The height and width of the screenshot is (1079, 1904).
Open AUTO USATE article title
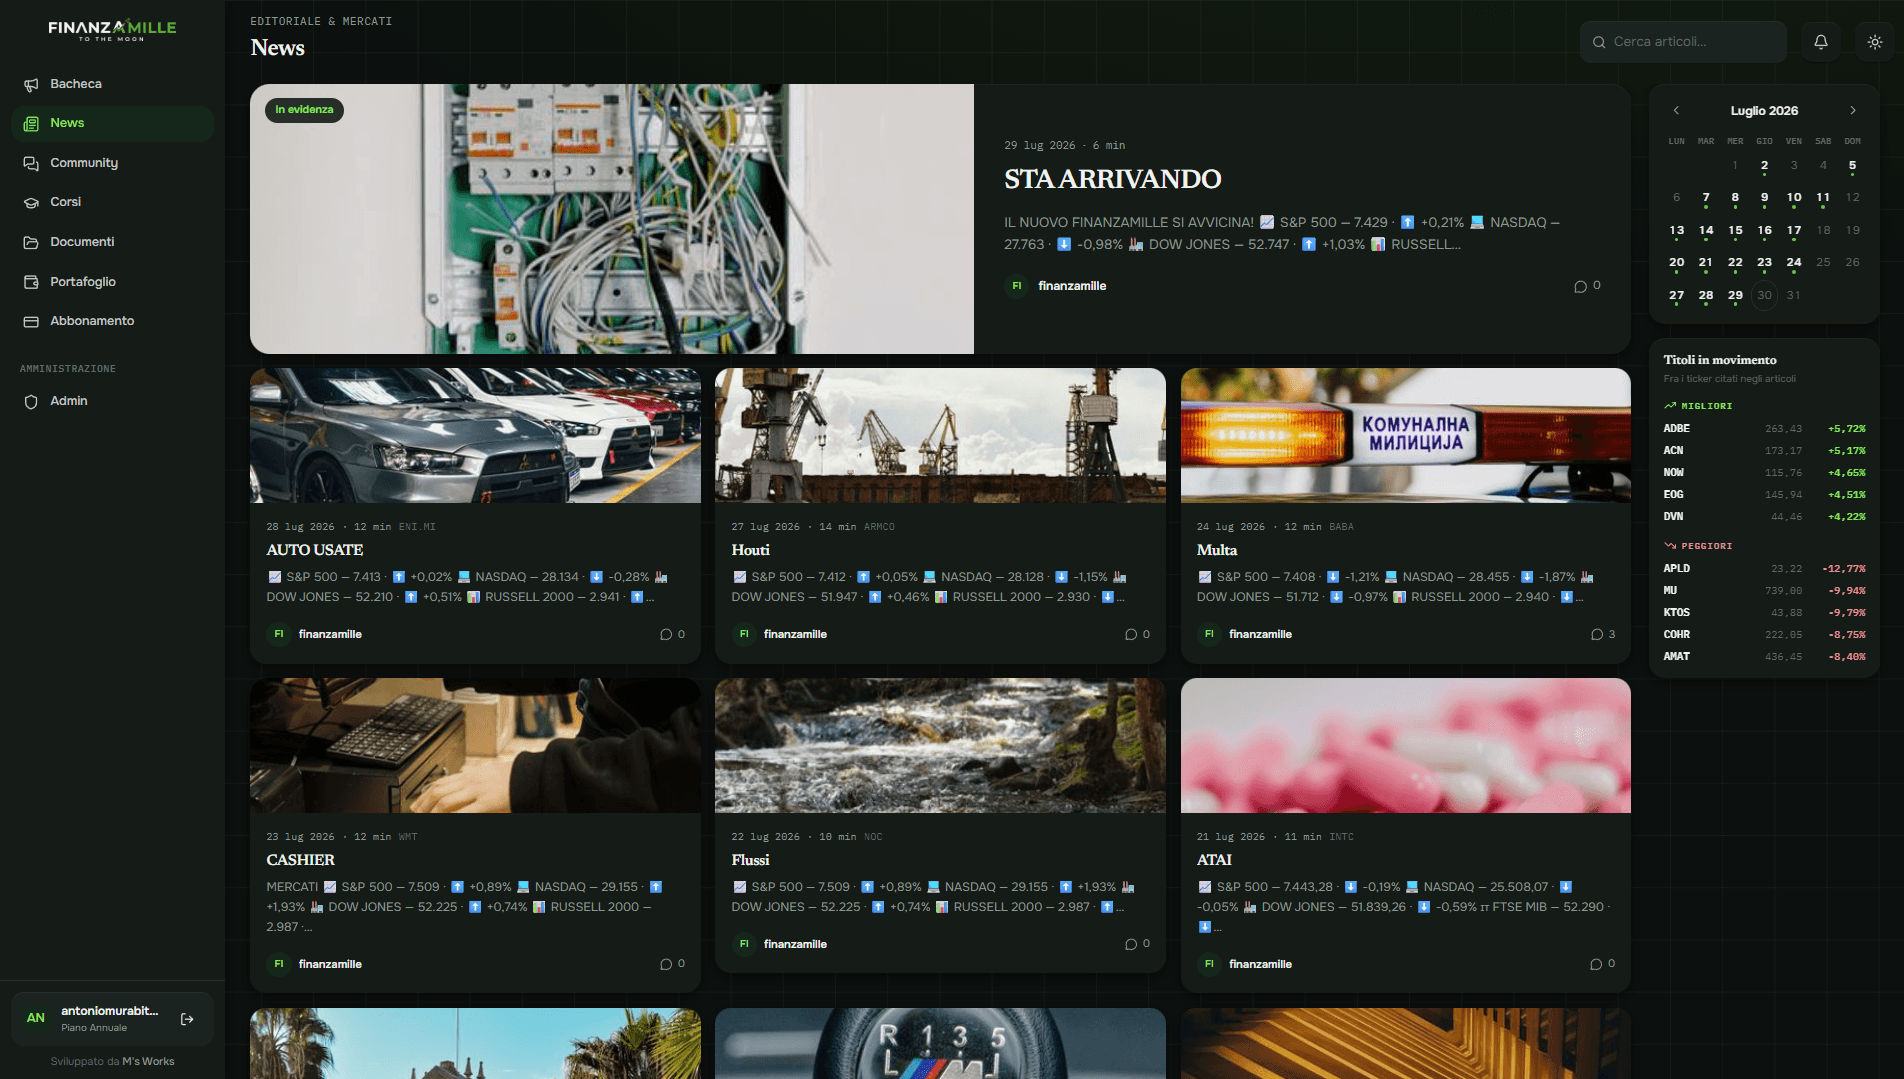pos(315,550)
